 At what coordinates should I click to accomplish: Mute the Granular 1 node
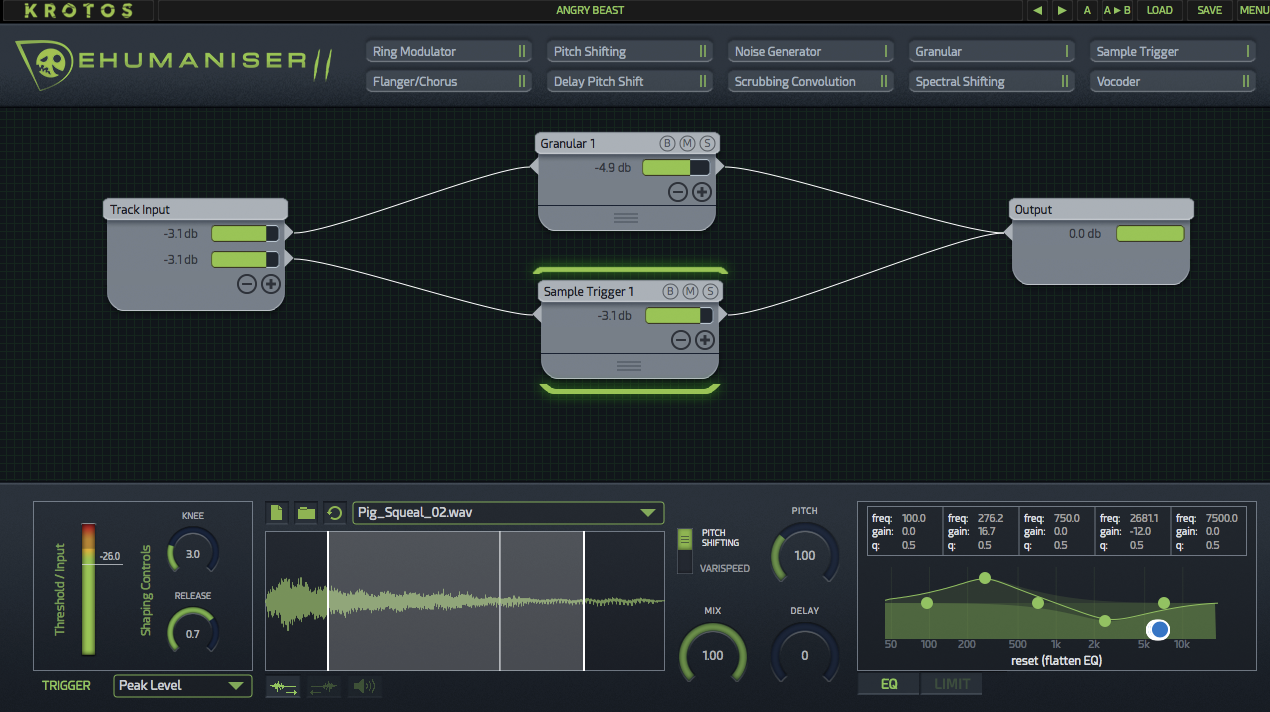pyautogui.click(x=687, y=143)
